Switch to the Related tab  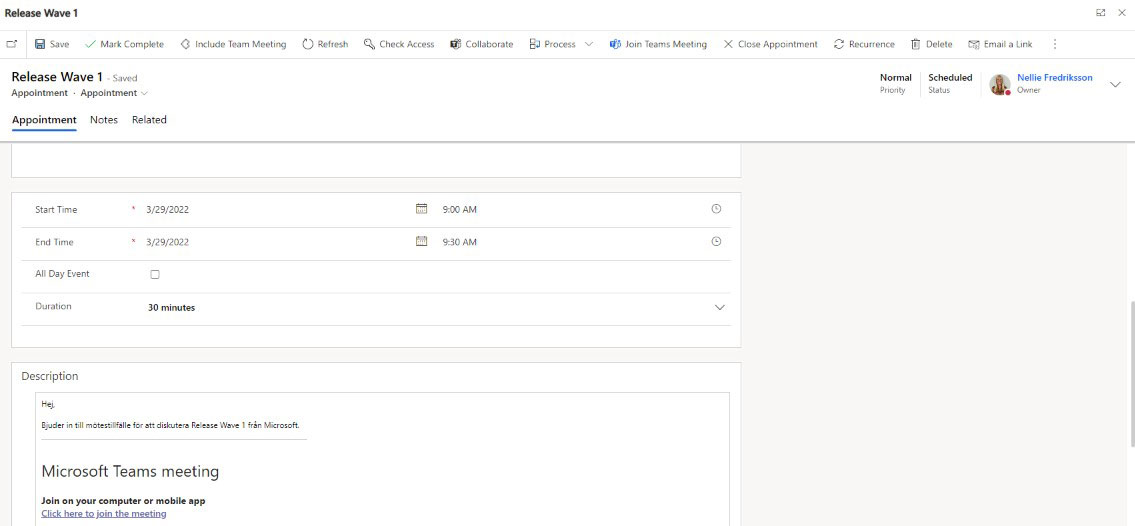[x=149, y=120]
